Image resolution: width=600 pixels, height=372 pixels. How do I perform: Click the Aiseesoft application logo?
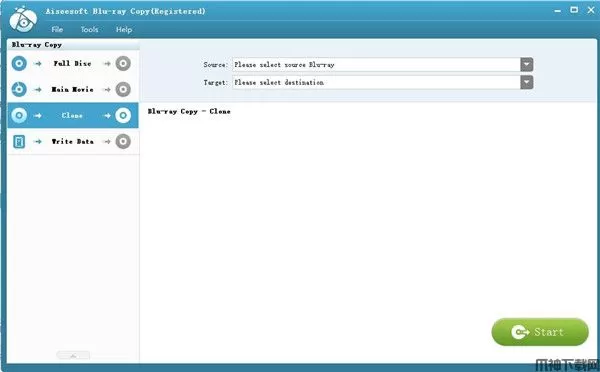tap(23, 20)
